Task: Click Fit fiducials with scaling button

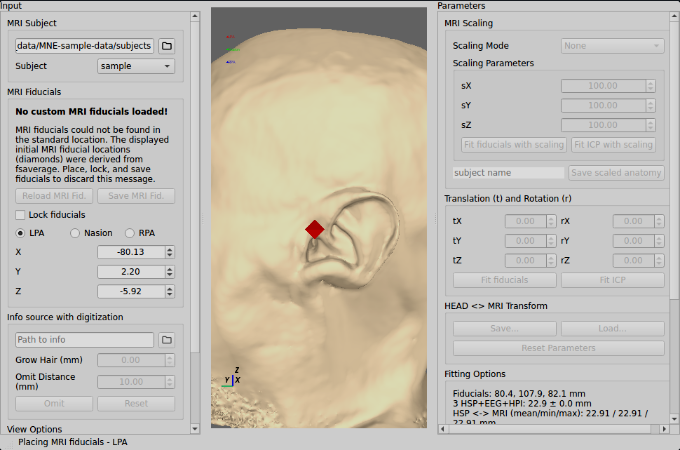Action: (513, 144)
